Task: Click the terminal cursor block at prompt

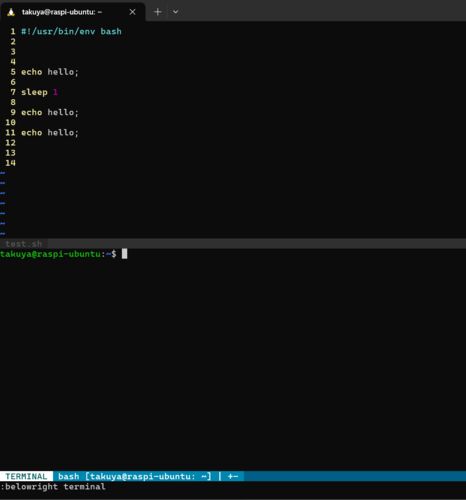Action: pos(124,254)
